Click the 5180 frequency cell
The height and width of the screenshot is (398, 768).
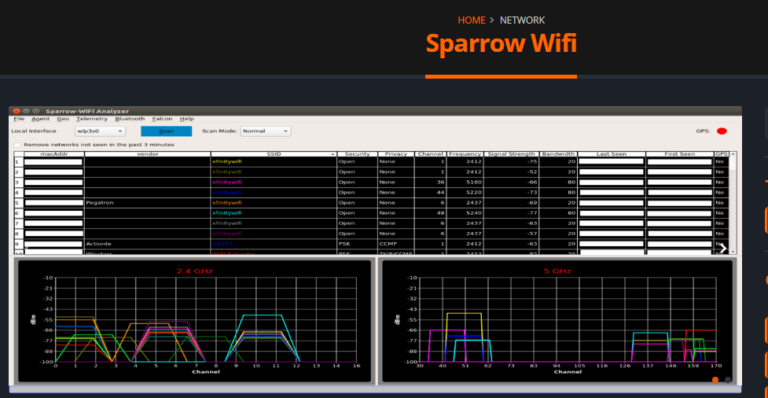[465, 182]
